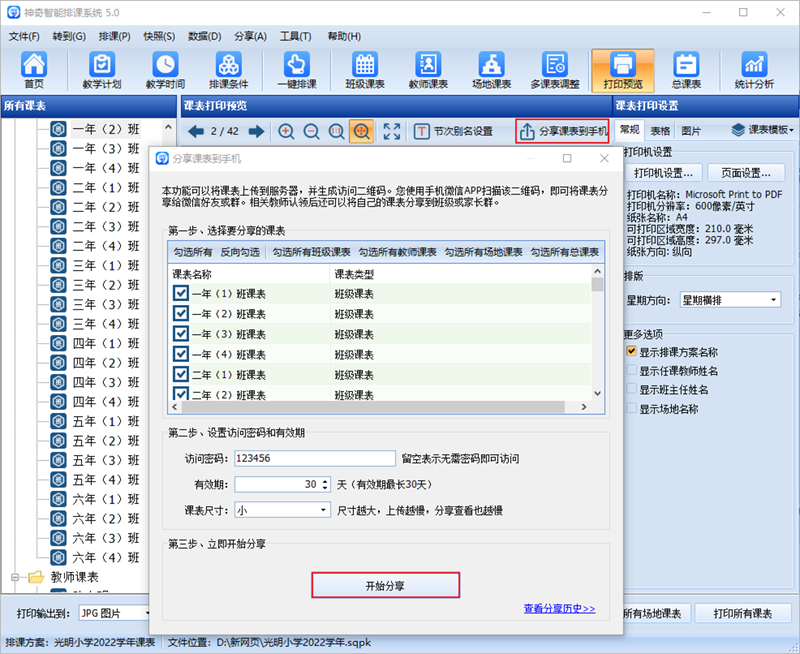Open the 查看分享历史>> link

click(x=559, y=609)
